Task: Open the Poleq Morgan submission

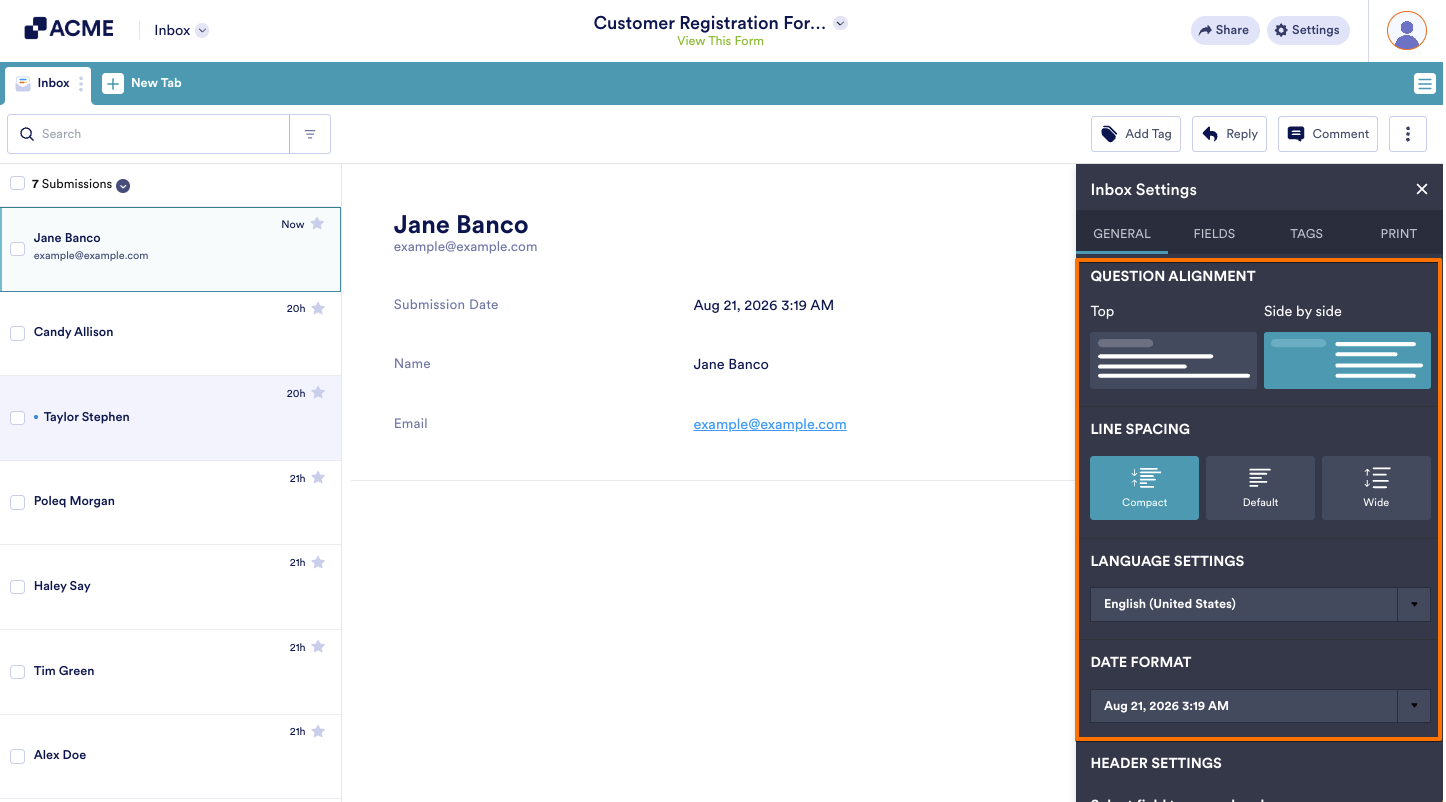Action: tap(170, 502)
